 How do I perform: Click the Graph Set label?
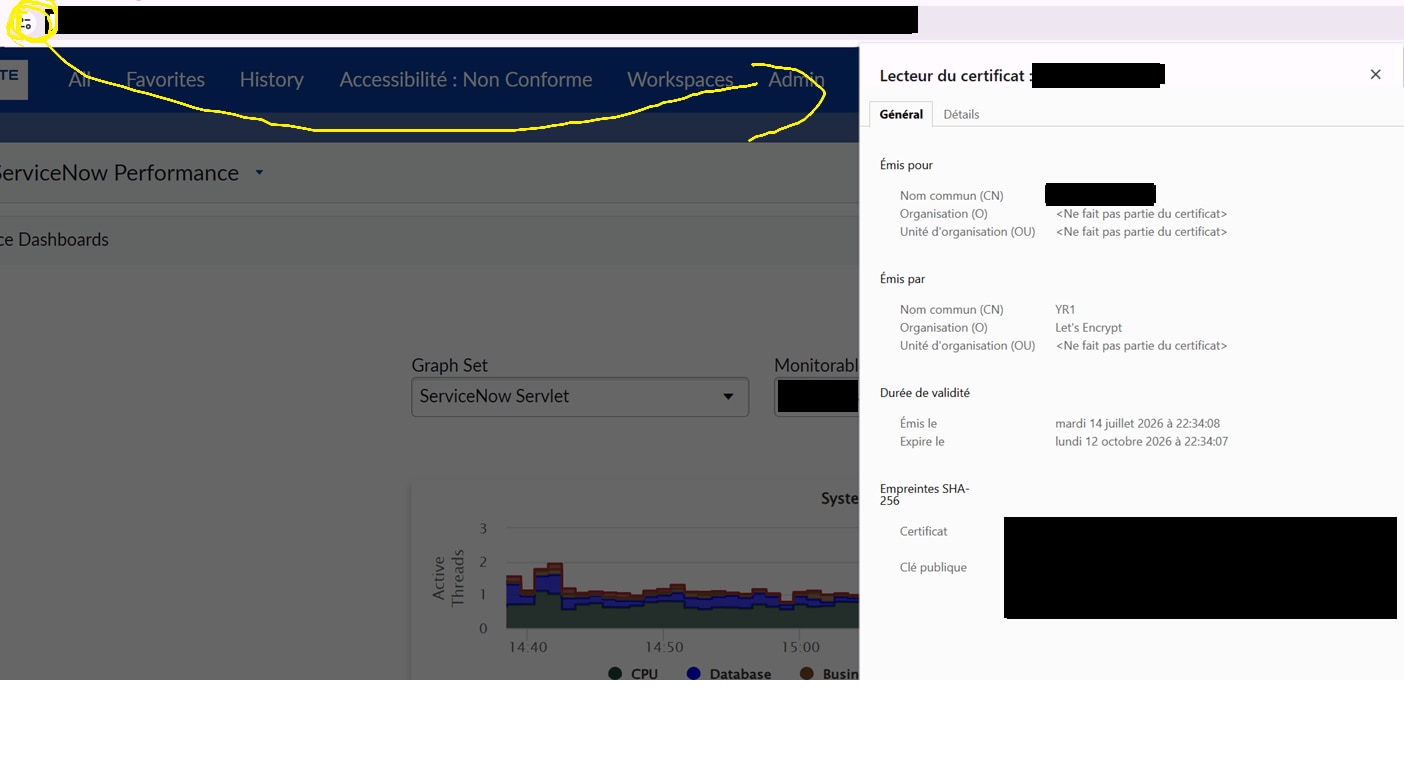click(450, 365)
